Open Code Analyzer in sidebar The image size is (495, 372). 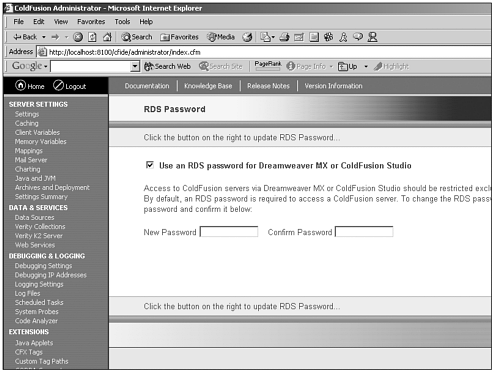coord(36,321)
